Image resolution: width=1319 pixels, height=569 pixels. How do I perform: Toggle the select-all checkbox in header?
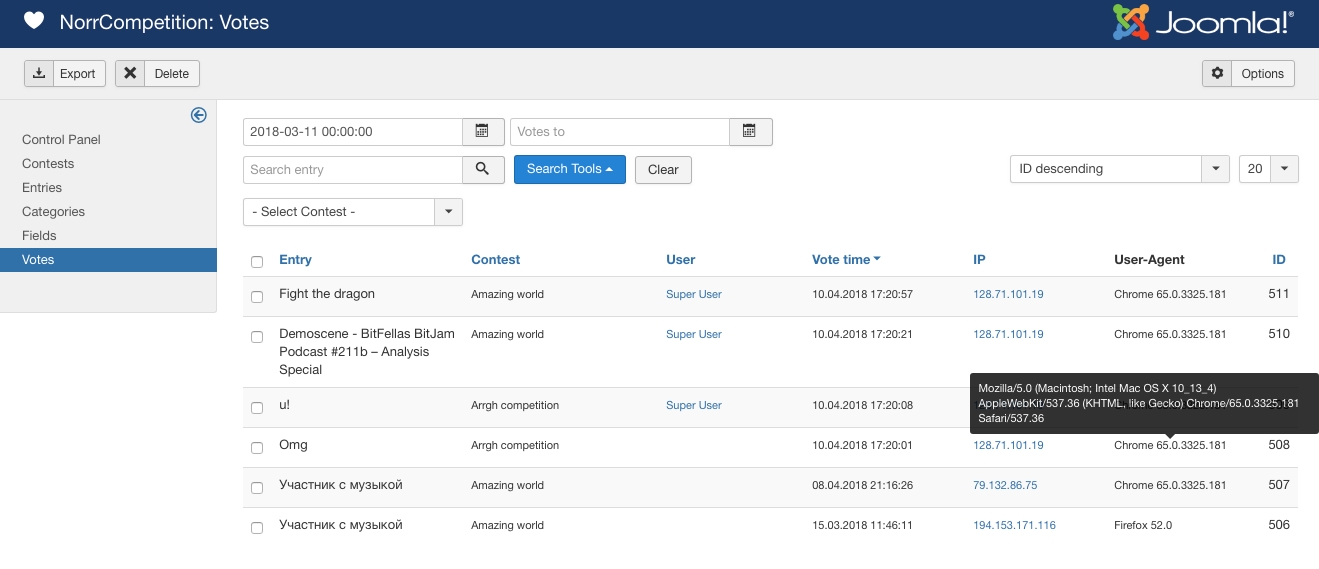(x=257, y=262)
